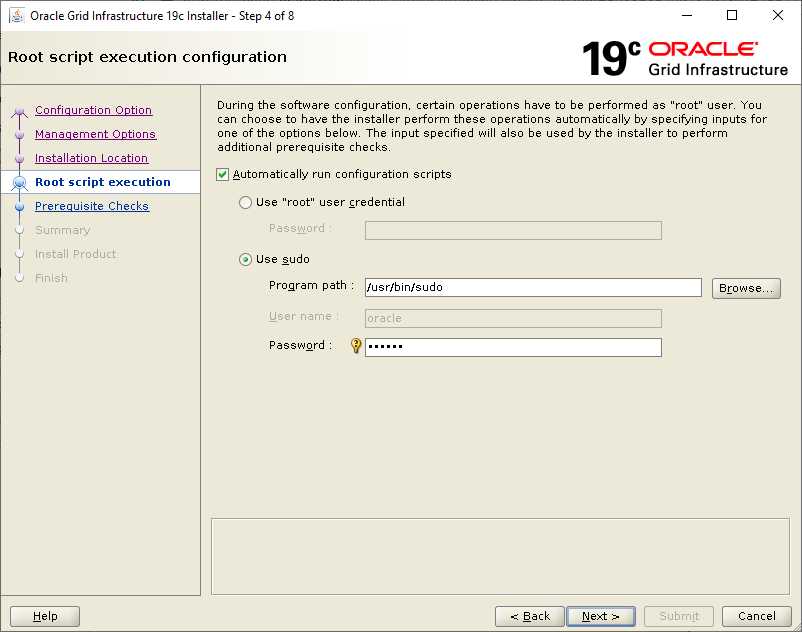Image resolution: width=802 pixels, height=632 pixels.
Task: Select the Use sudo radio button
Action: [x=246, y=259]
